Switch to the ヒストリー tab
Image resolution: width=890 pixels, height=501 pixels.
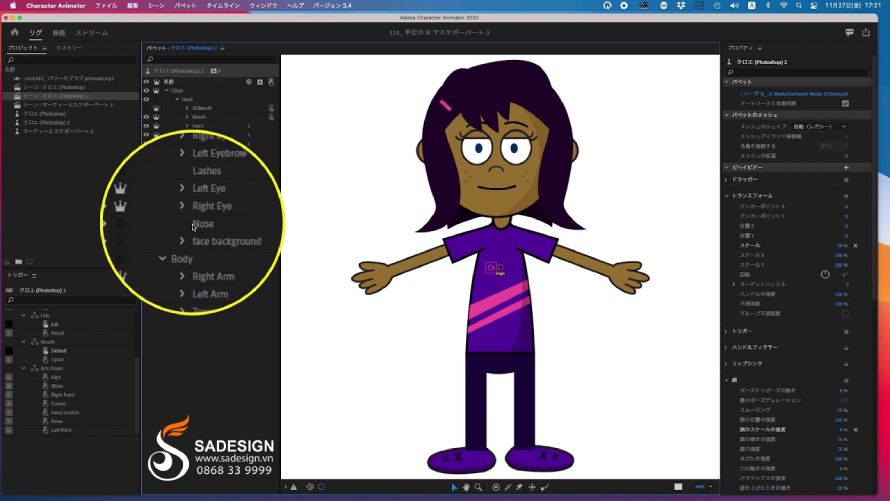pos(69,48)
